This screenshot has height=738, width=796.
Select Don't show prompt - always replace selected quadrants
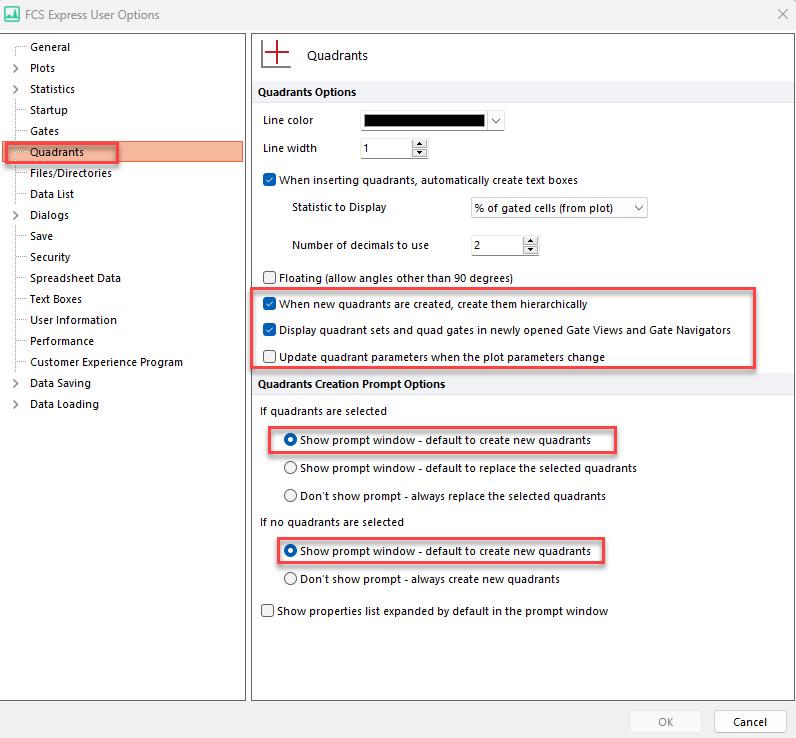291,496
